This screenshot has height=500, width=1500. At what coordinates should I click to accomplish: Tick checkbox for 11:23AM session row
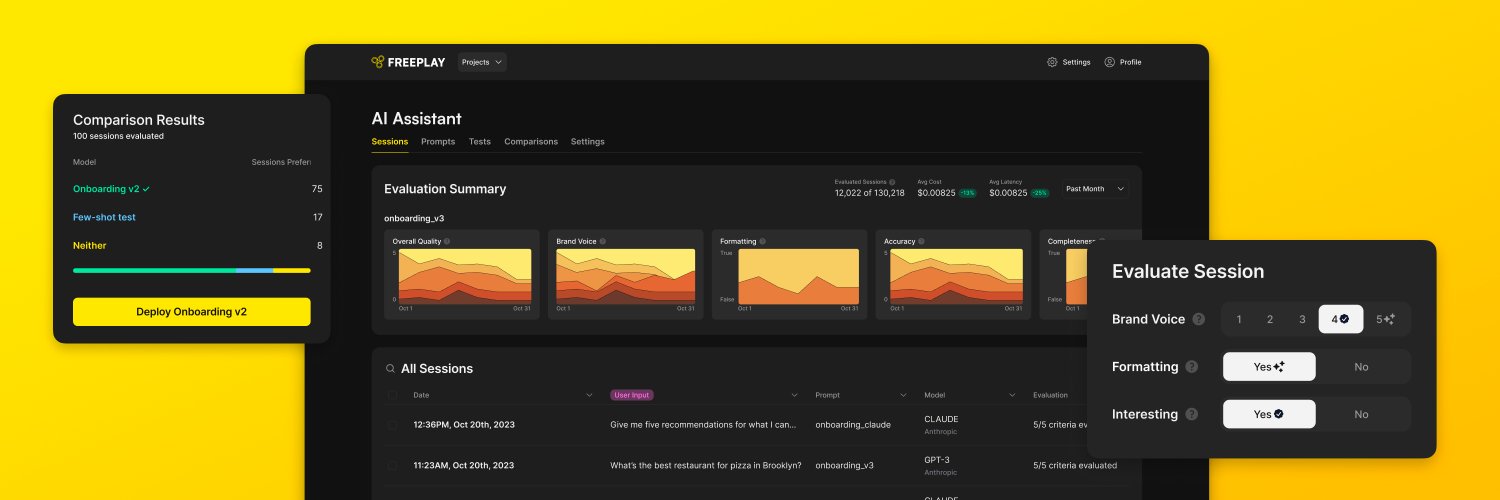click(x=392, y=465)
